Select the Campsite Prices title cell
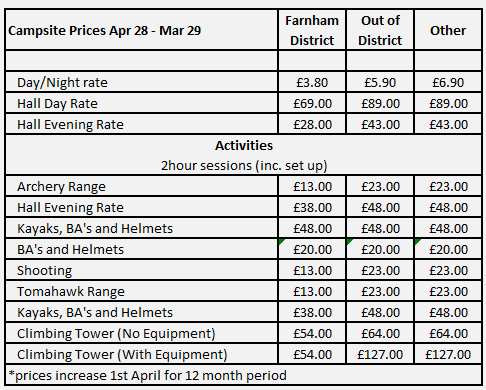 coord(142,30)
